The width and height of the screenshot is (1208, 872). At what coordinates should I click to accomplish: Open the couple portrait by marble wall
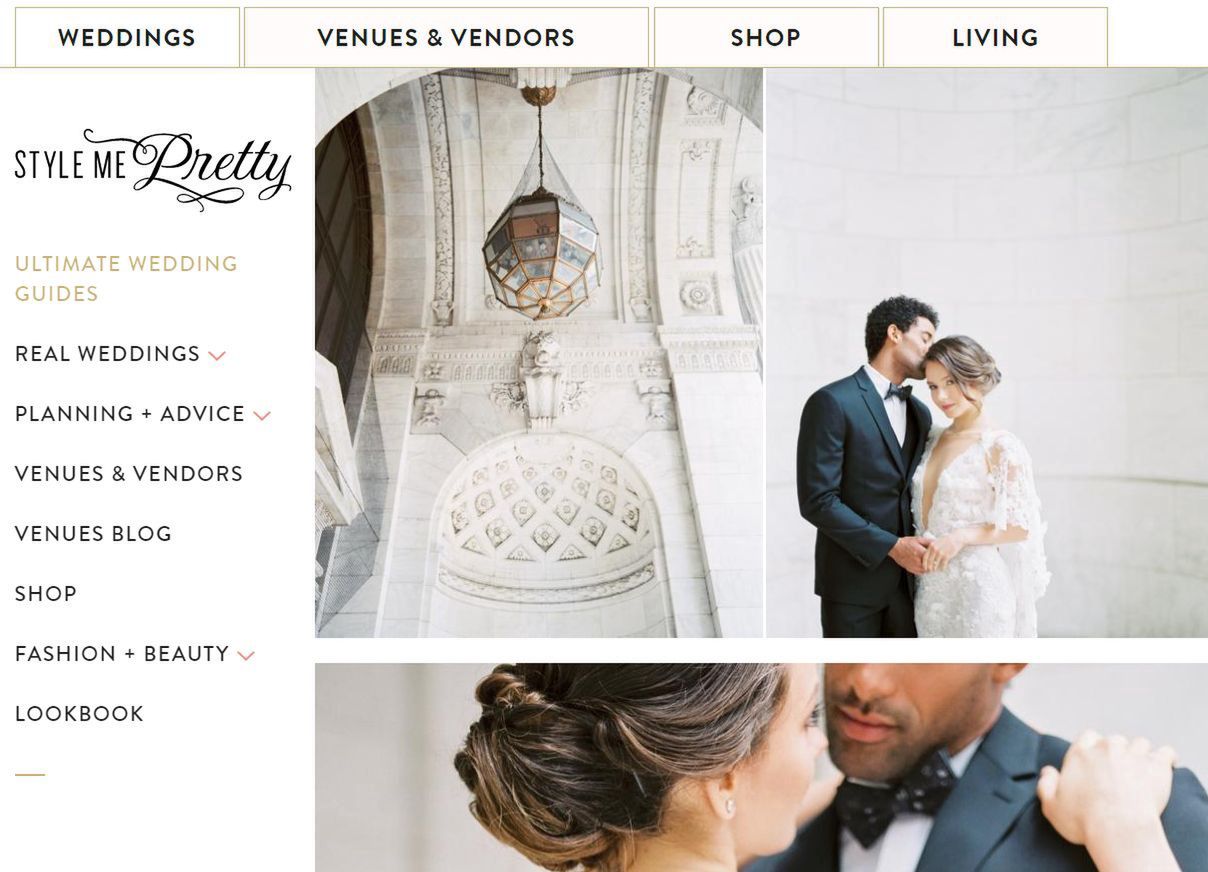point(987,353)
